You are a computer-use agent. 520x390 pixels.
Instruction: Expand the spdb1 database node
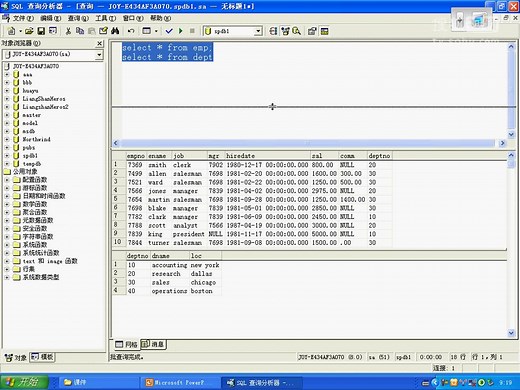[7, 156]
